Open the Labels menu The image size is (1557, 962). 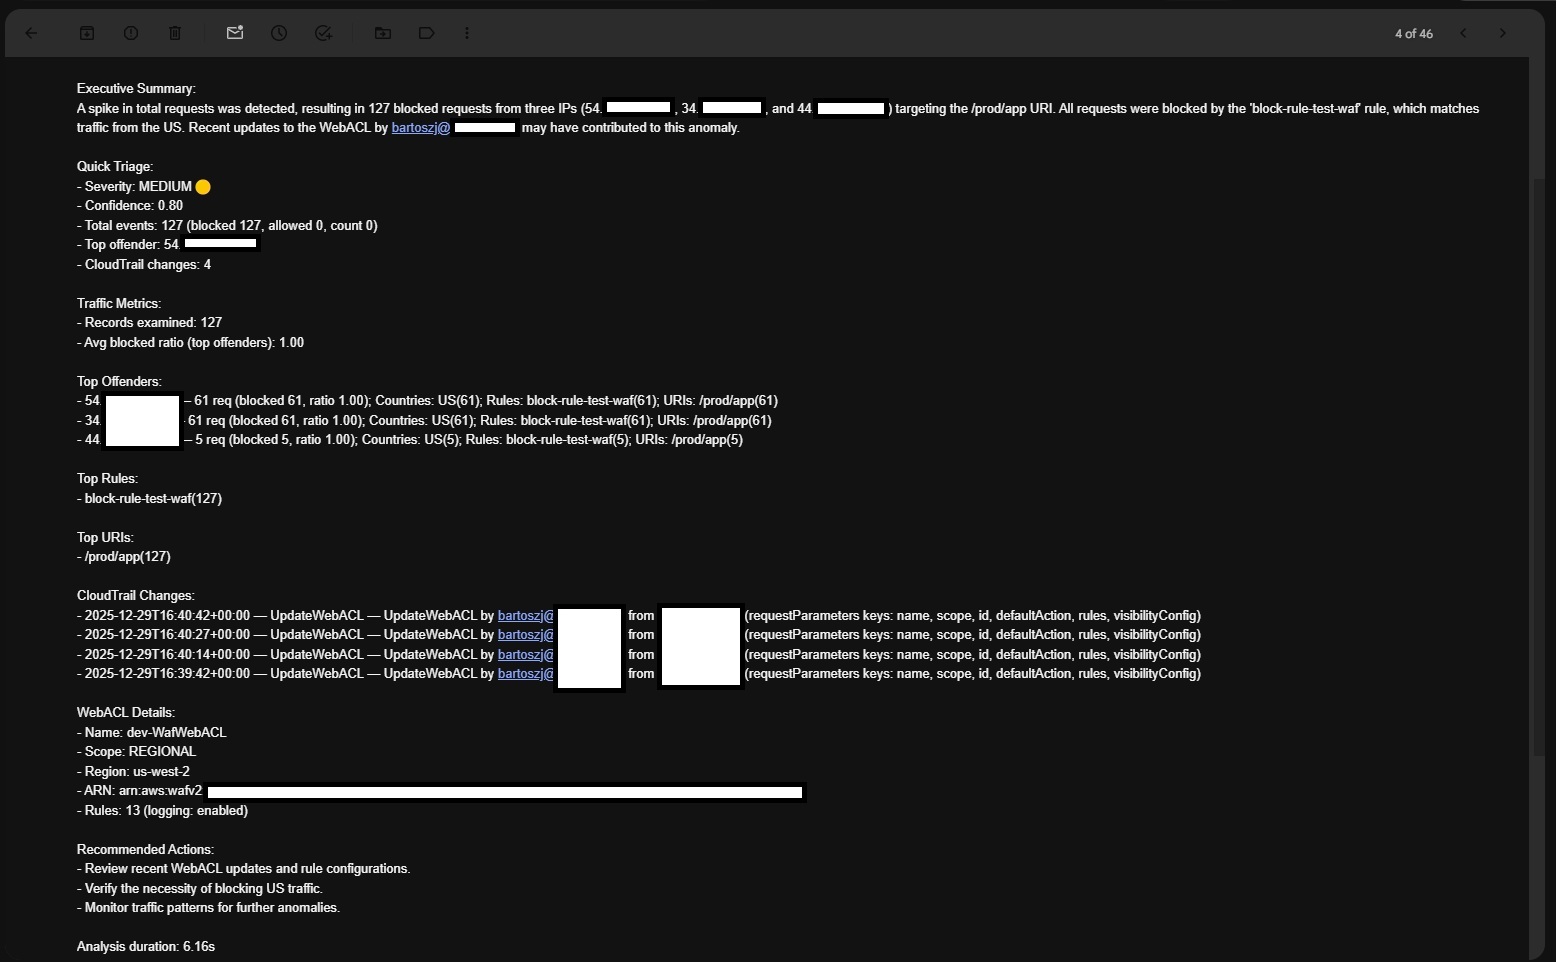[426, 33]
